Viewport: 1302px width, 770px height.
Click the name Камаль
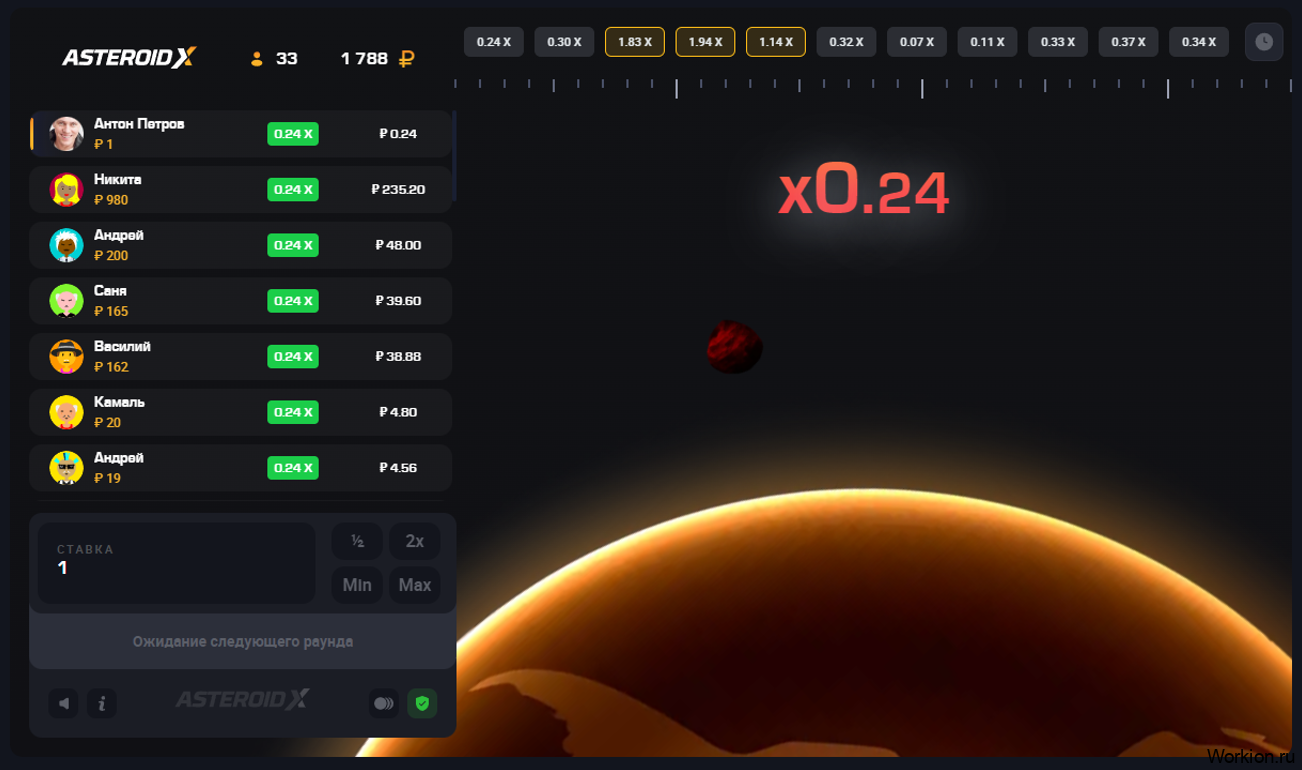point(119,402)
